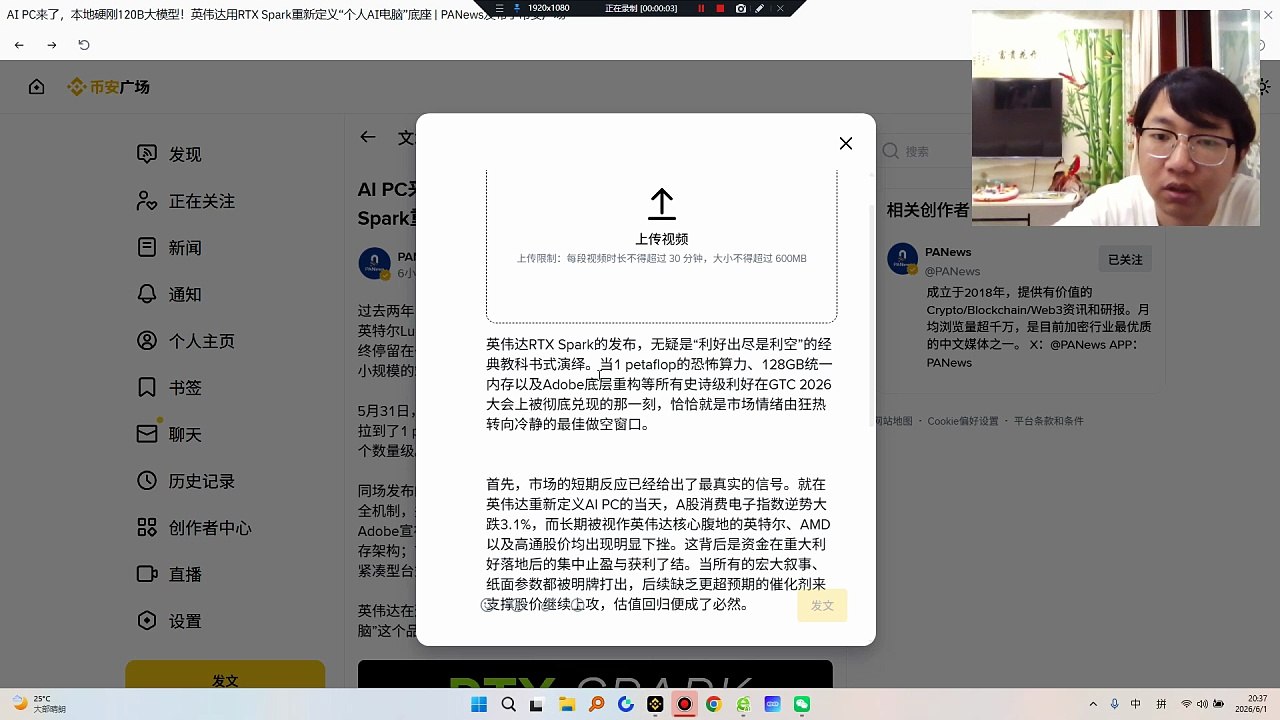Click the 平台条款和条件 footer link
The width and height of the screenshot is (1280, 720).
click(1049, 421)
